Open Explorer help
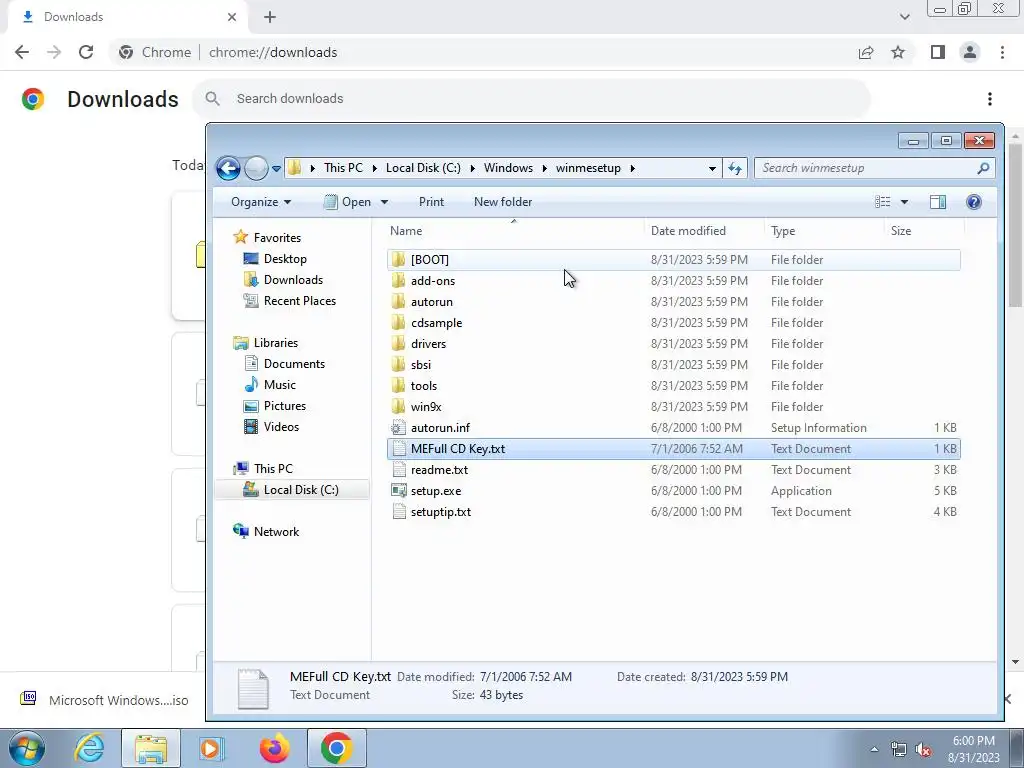Screen dimensions: 1024x768 click(973, 202)
